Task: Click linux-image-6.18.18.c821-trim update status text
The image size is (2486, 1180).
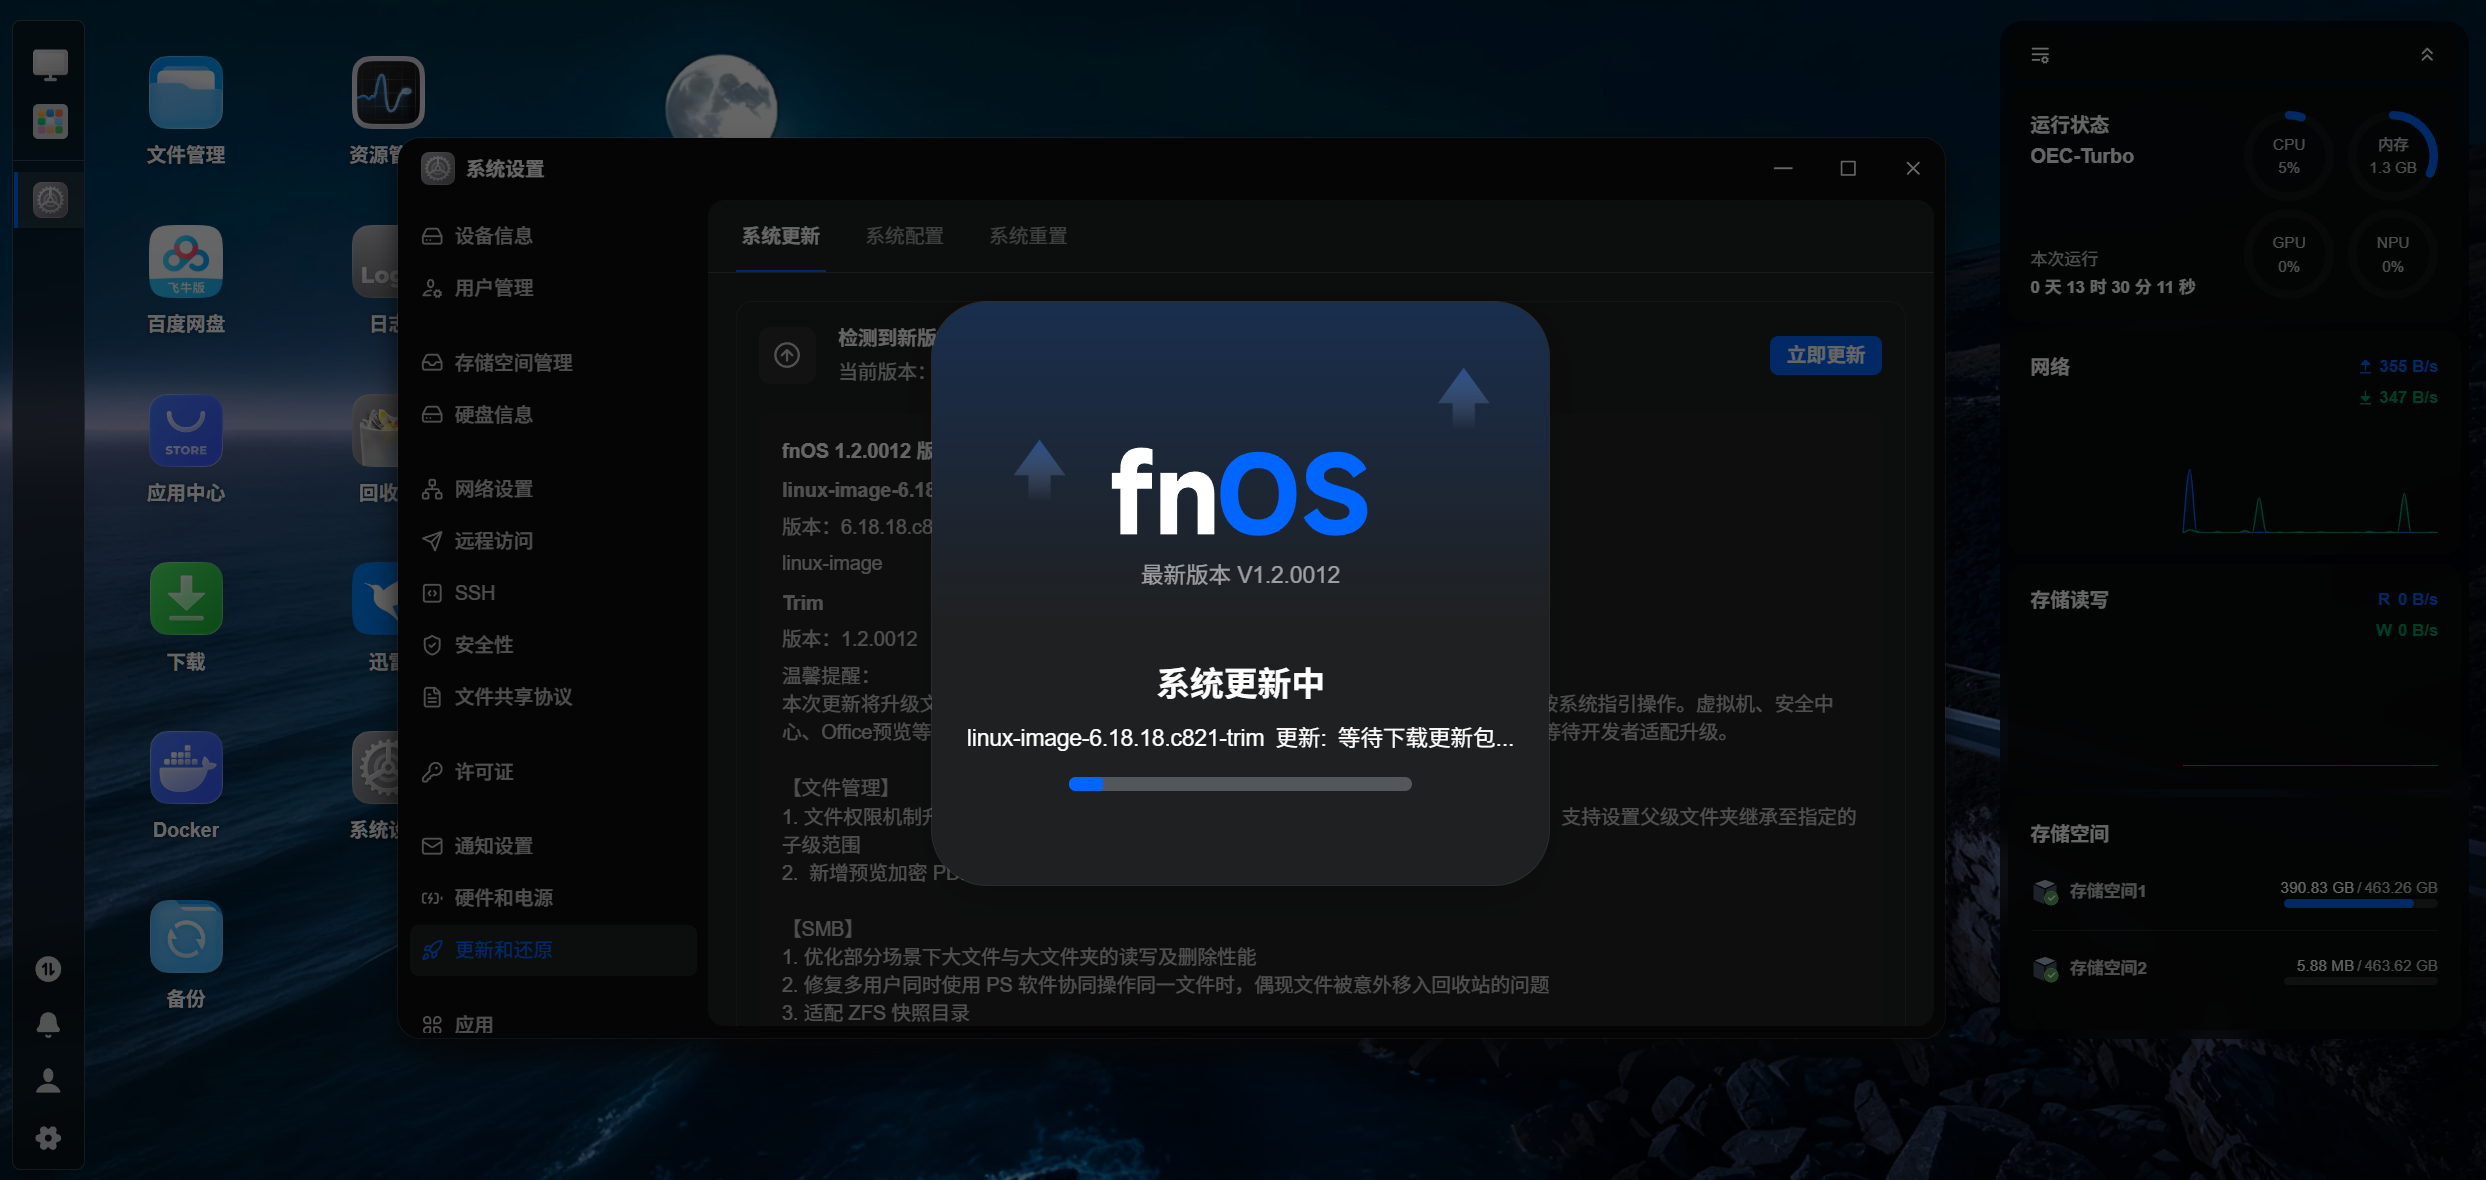Action: [x=1240, y=738]
